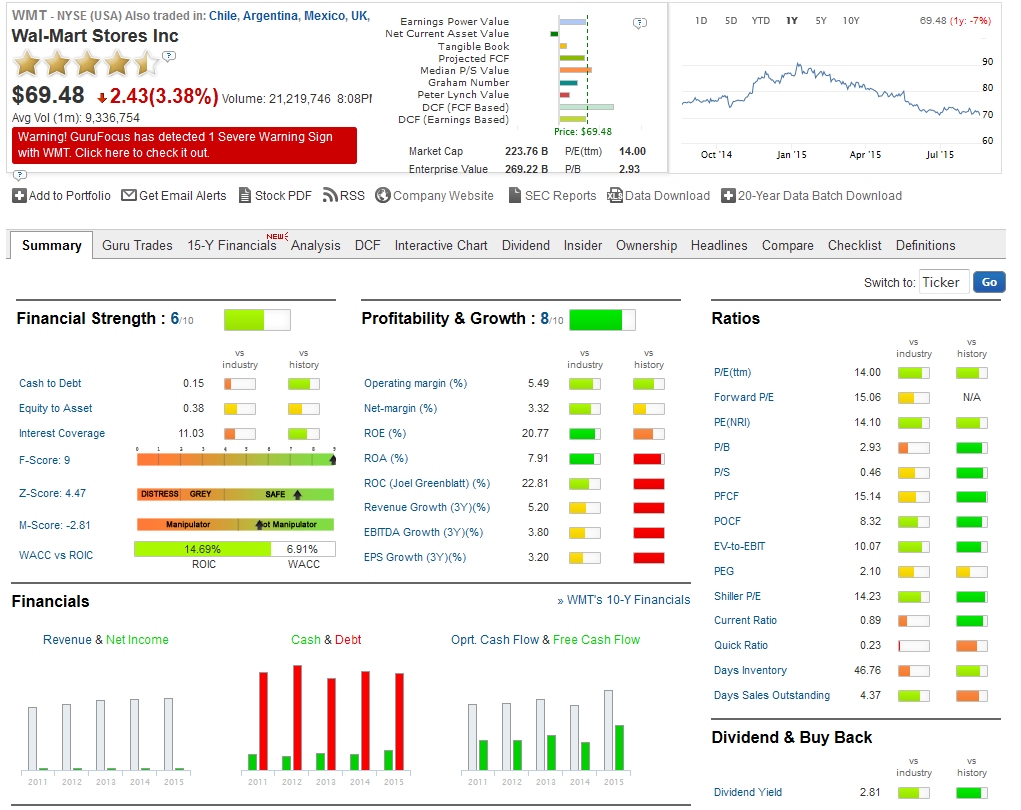Open the Guru Trades tab
This screenshot has height=810, width=1021.
[x=137, y=245]
